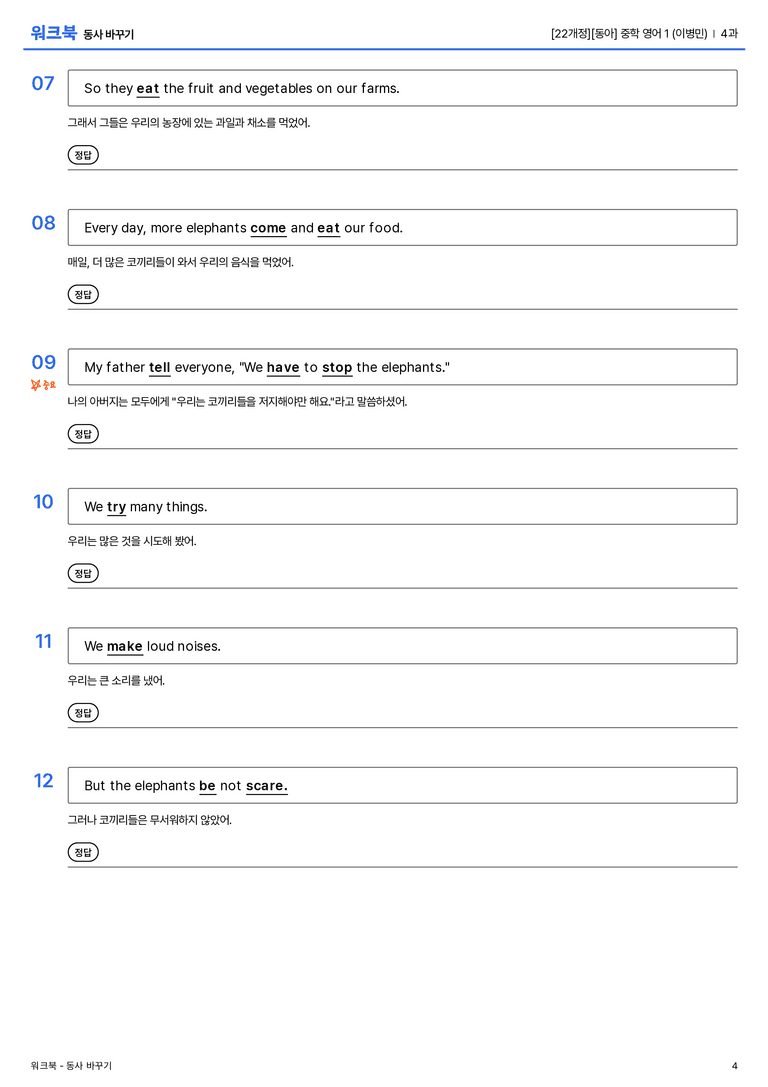This screenshot has height=1087, width=768.
Task: Click the underlined verb 'stop'
Action: pyautogui.click(x=338, y=367)
